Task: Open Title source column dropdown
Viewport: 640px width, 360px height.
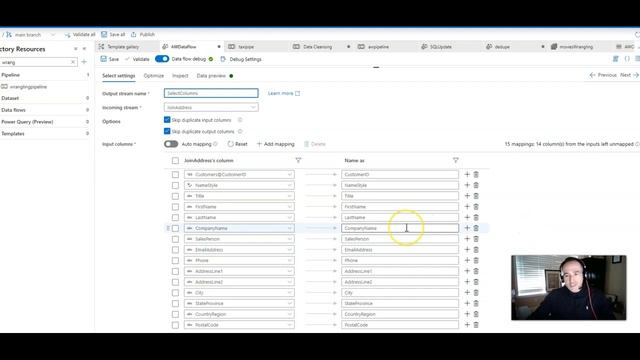Action: point(239,196)
